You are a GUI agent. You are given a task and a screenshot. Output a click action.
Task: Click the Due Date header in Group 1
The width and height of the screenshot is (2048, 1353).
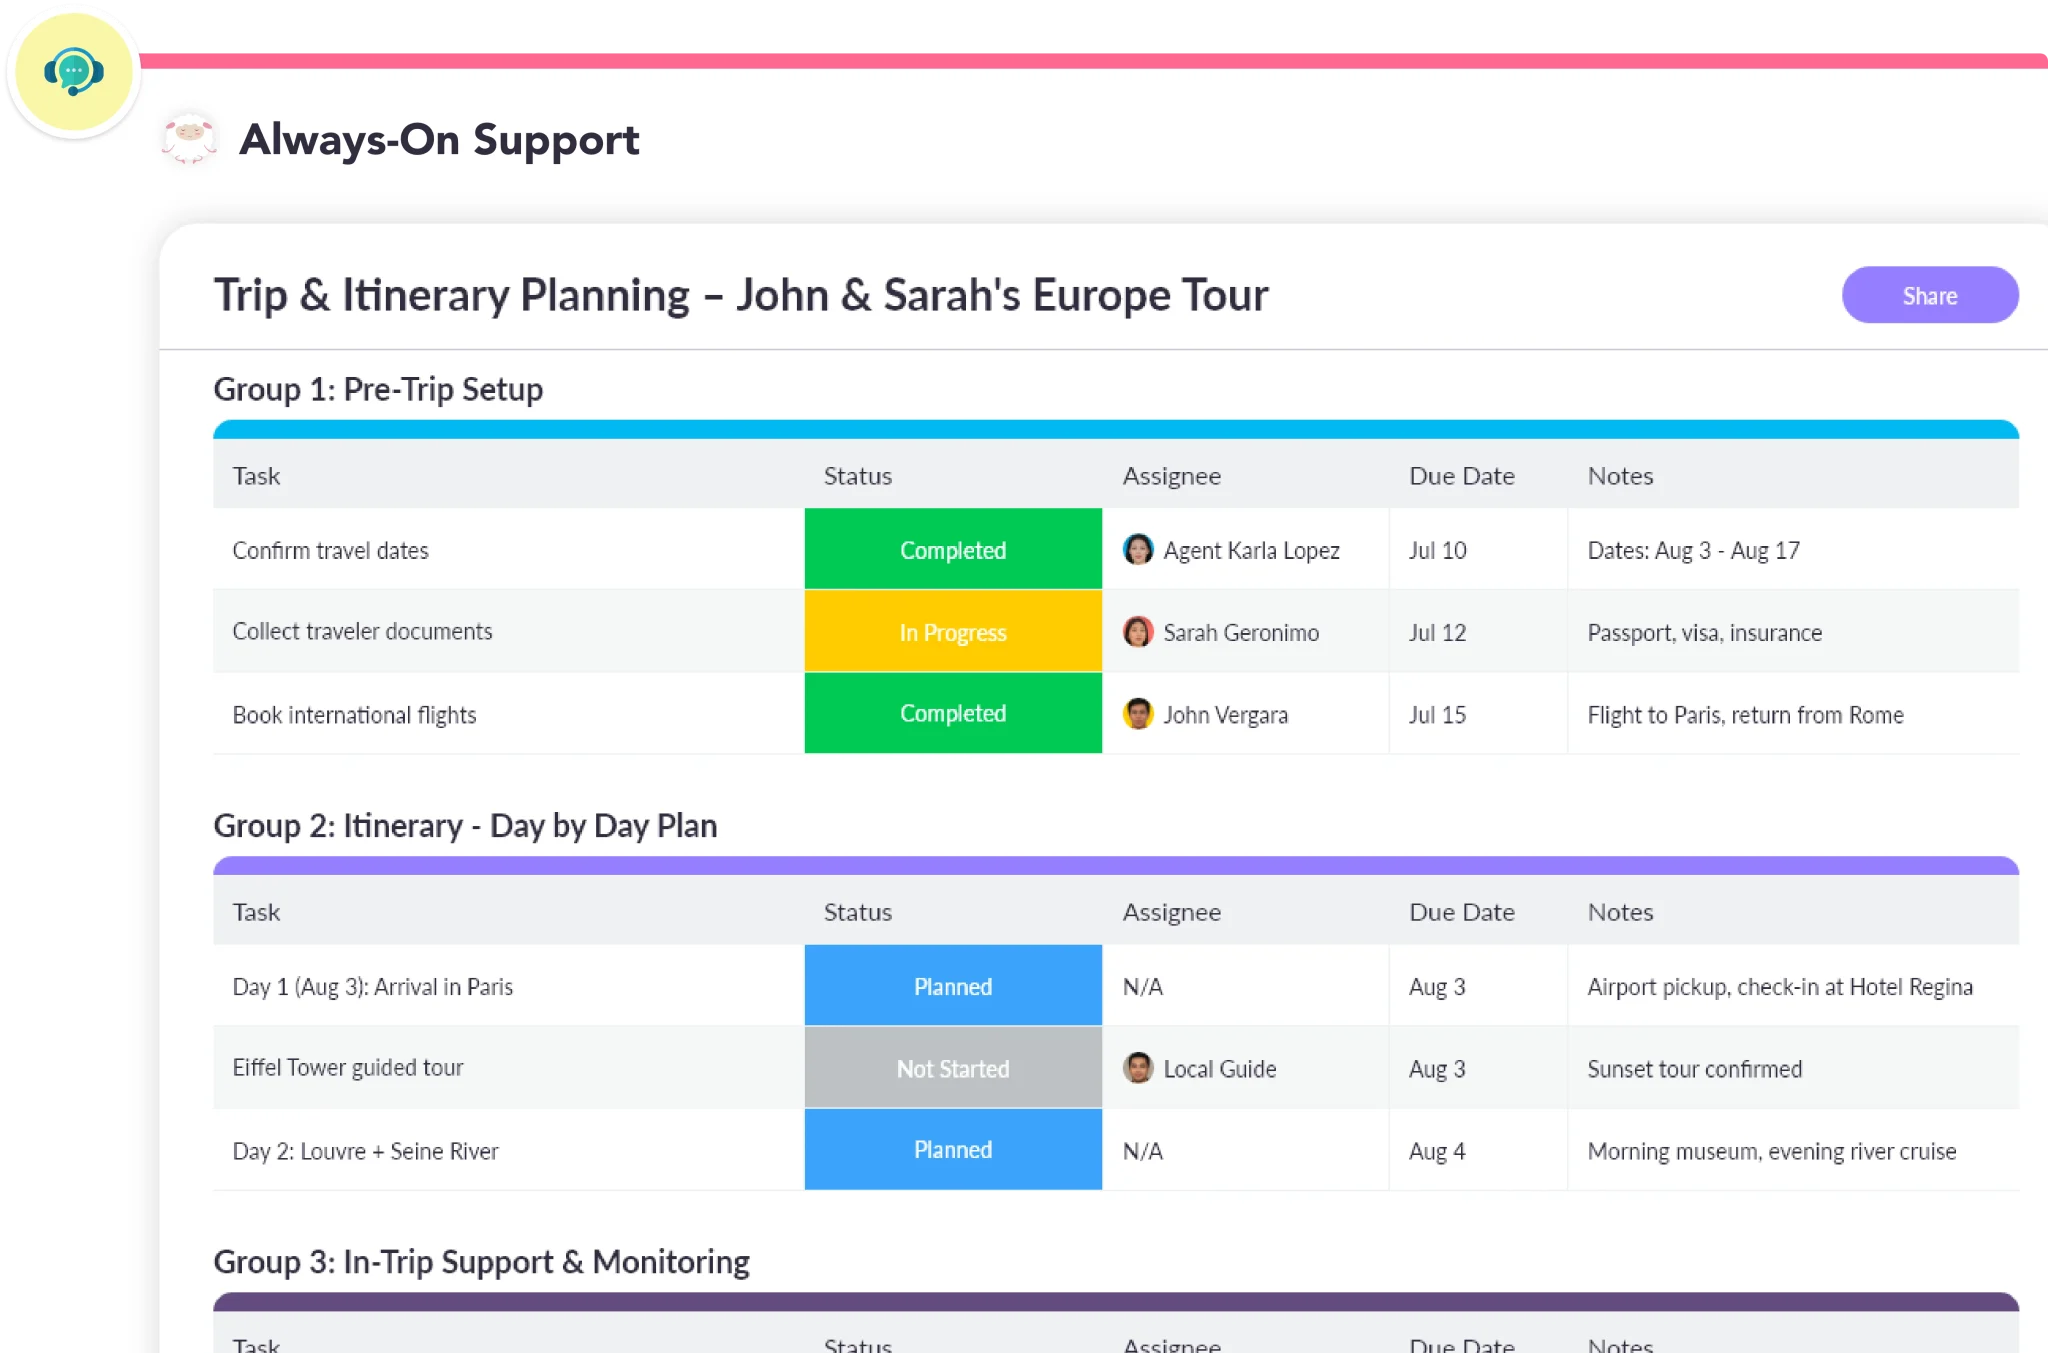point(1461,476)
